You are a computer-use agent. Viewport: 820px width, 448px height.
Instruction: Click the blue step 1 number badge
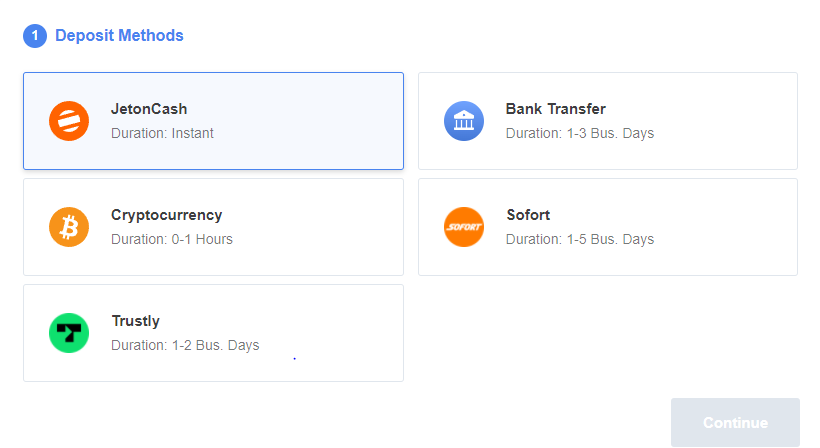click(x=35, y=36)
